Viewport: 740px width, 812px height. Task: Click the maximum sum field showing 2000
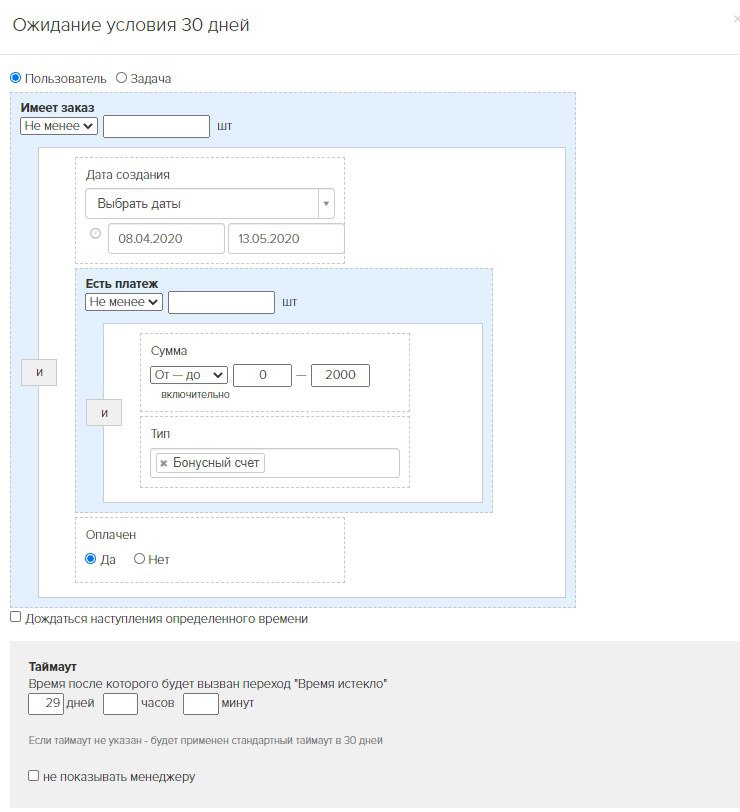point(340,375)
